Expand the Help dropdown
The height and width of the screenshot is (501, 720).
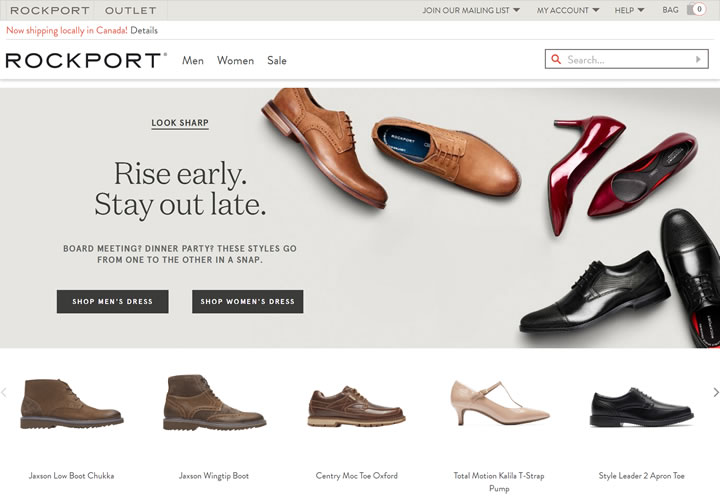(x=630, y=10)
